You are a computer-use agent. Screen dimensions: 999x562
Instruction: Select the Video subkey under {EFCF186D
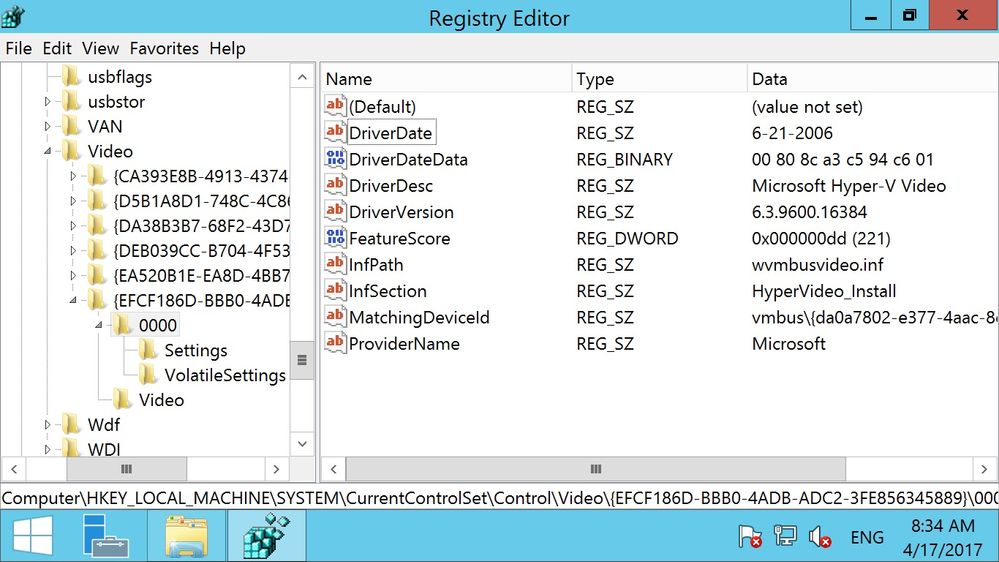coord(161,400)
